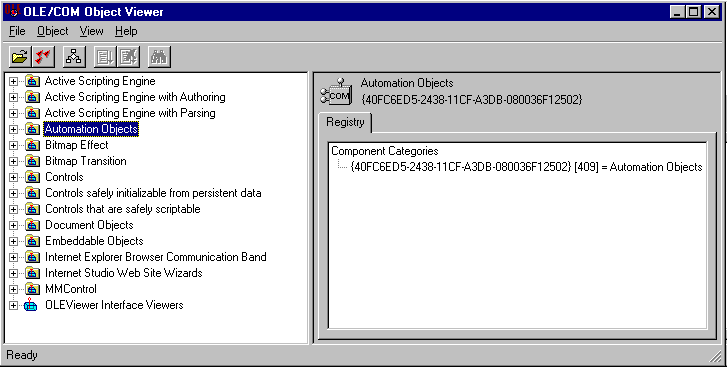The width and height of the screenshot is (727, 368).
Task: Click the Bind to File open-folder icon
Action: 20,57
